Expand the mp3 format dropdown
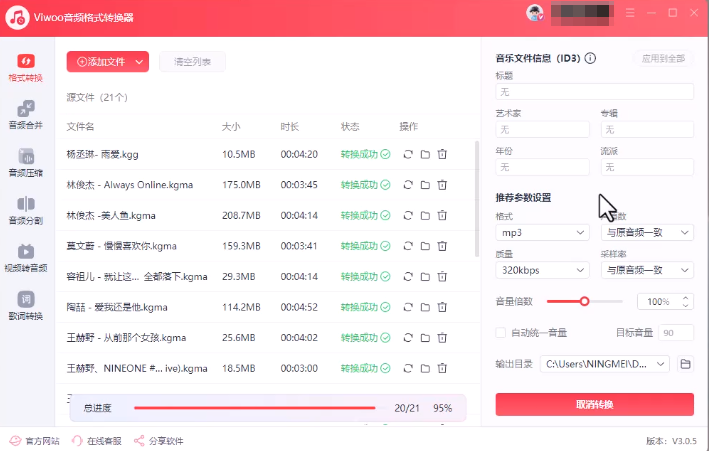709x451 pixels. point(543,233)
